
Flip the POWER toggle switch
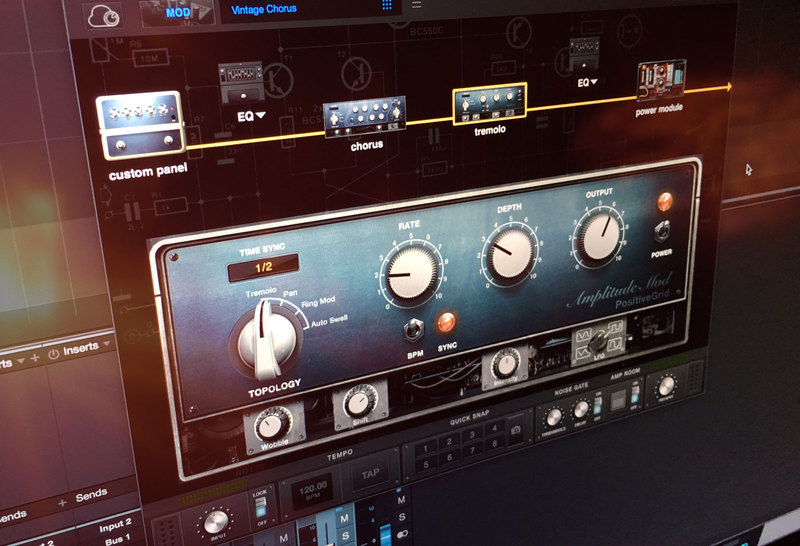click(662, 231)
